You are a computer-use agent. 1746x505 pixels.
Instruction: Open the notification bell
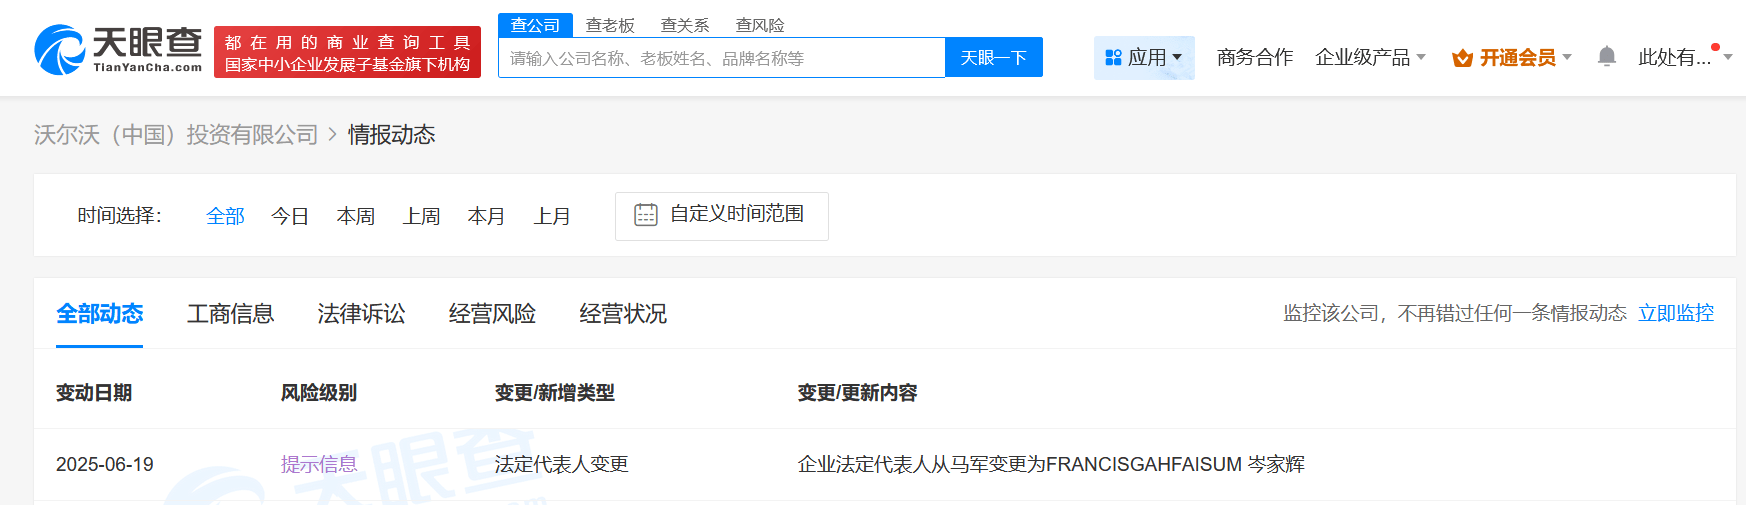[x=1606, y=57]
